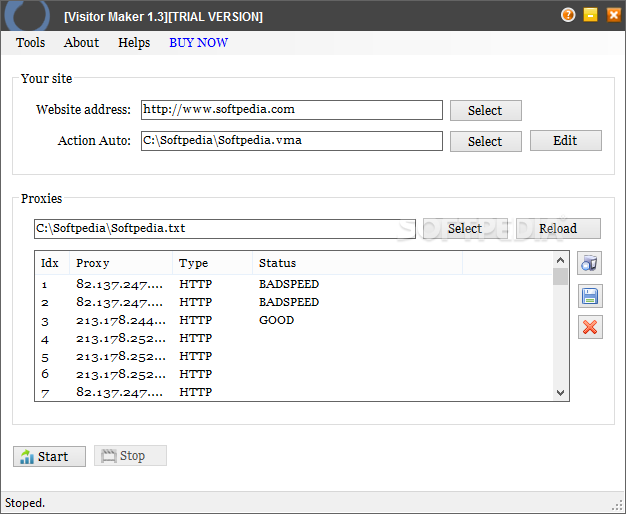Sort by Idx column header
Image resolution: width=626 pixels, height=514 pixels.
[x=52, y=263]
